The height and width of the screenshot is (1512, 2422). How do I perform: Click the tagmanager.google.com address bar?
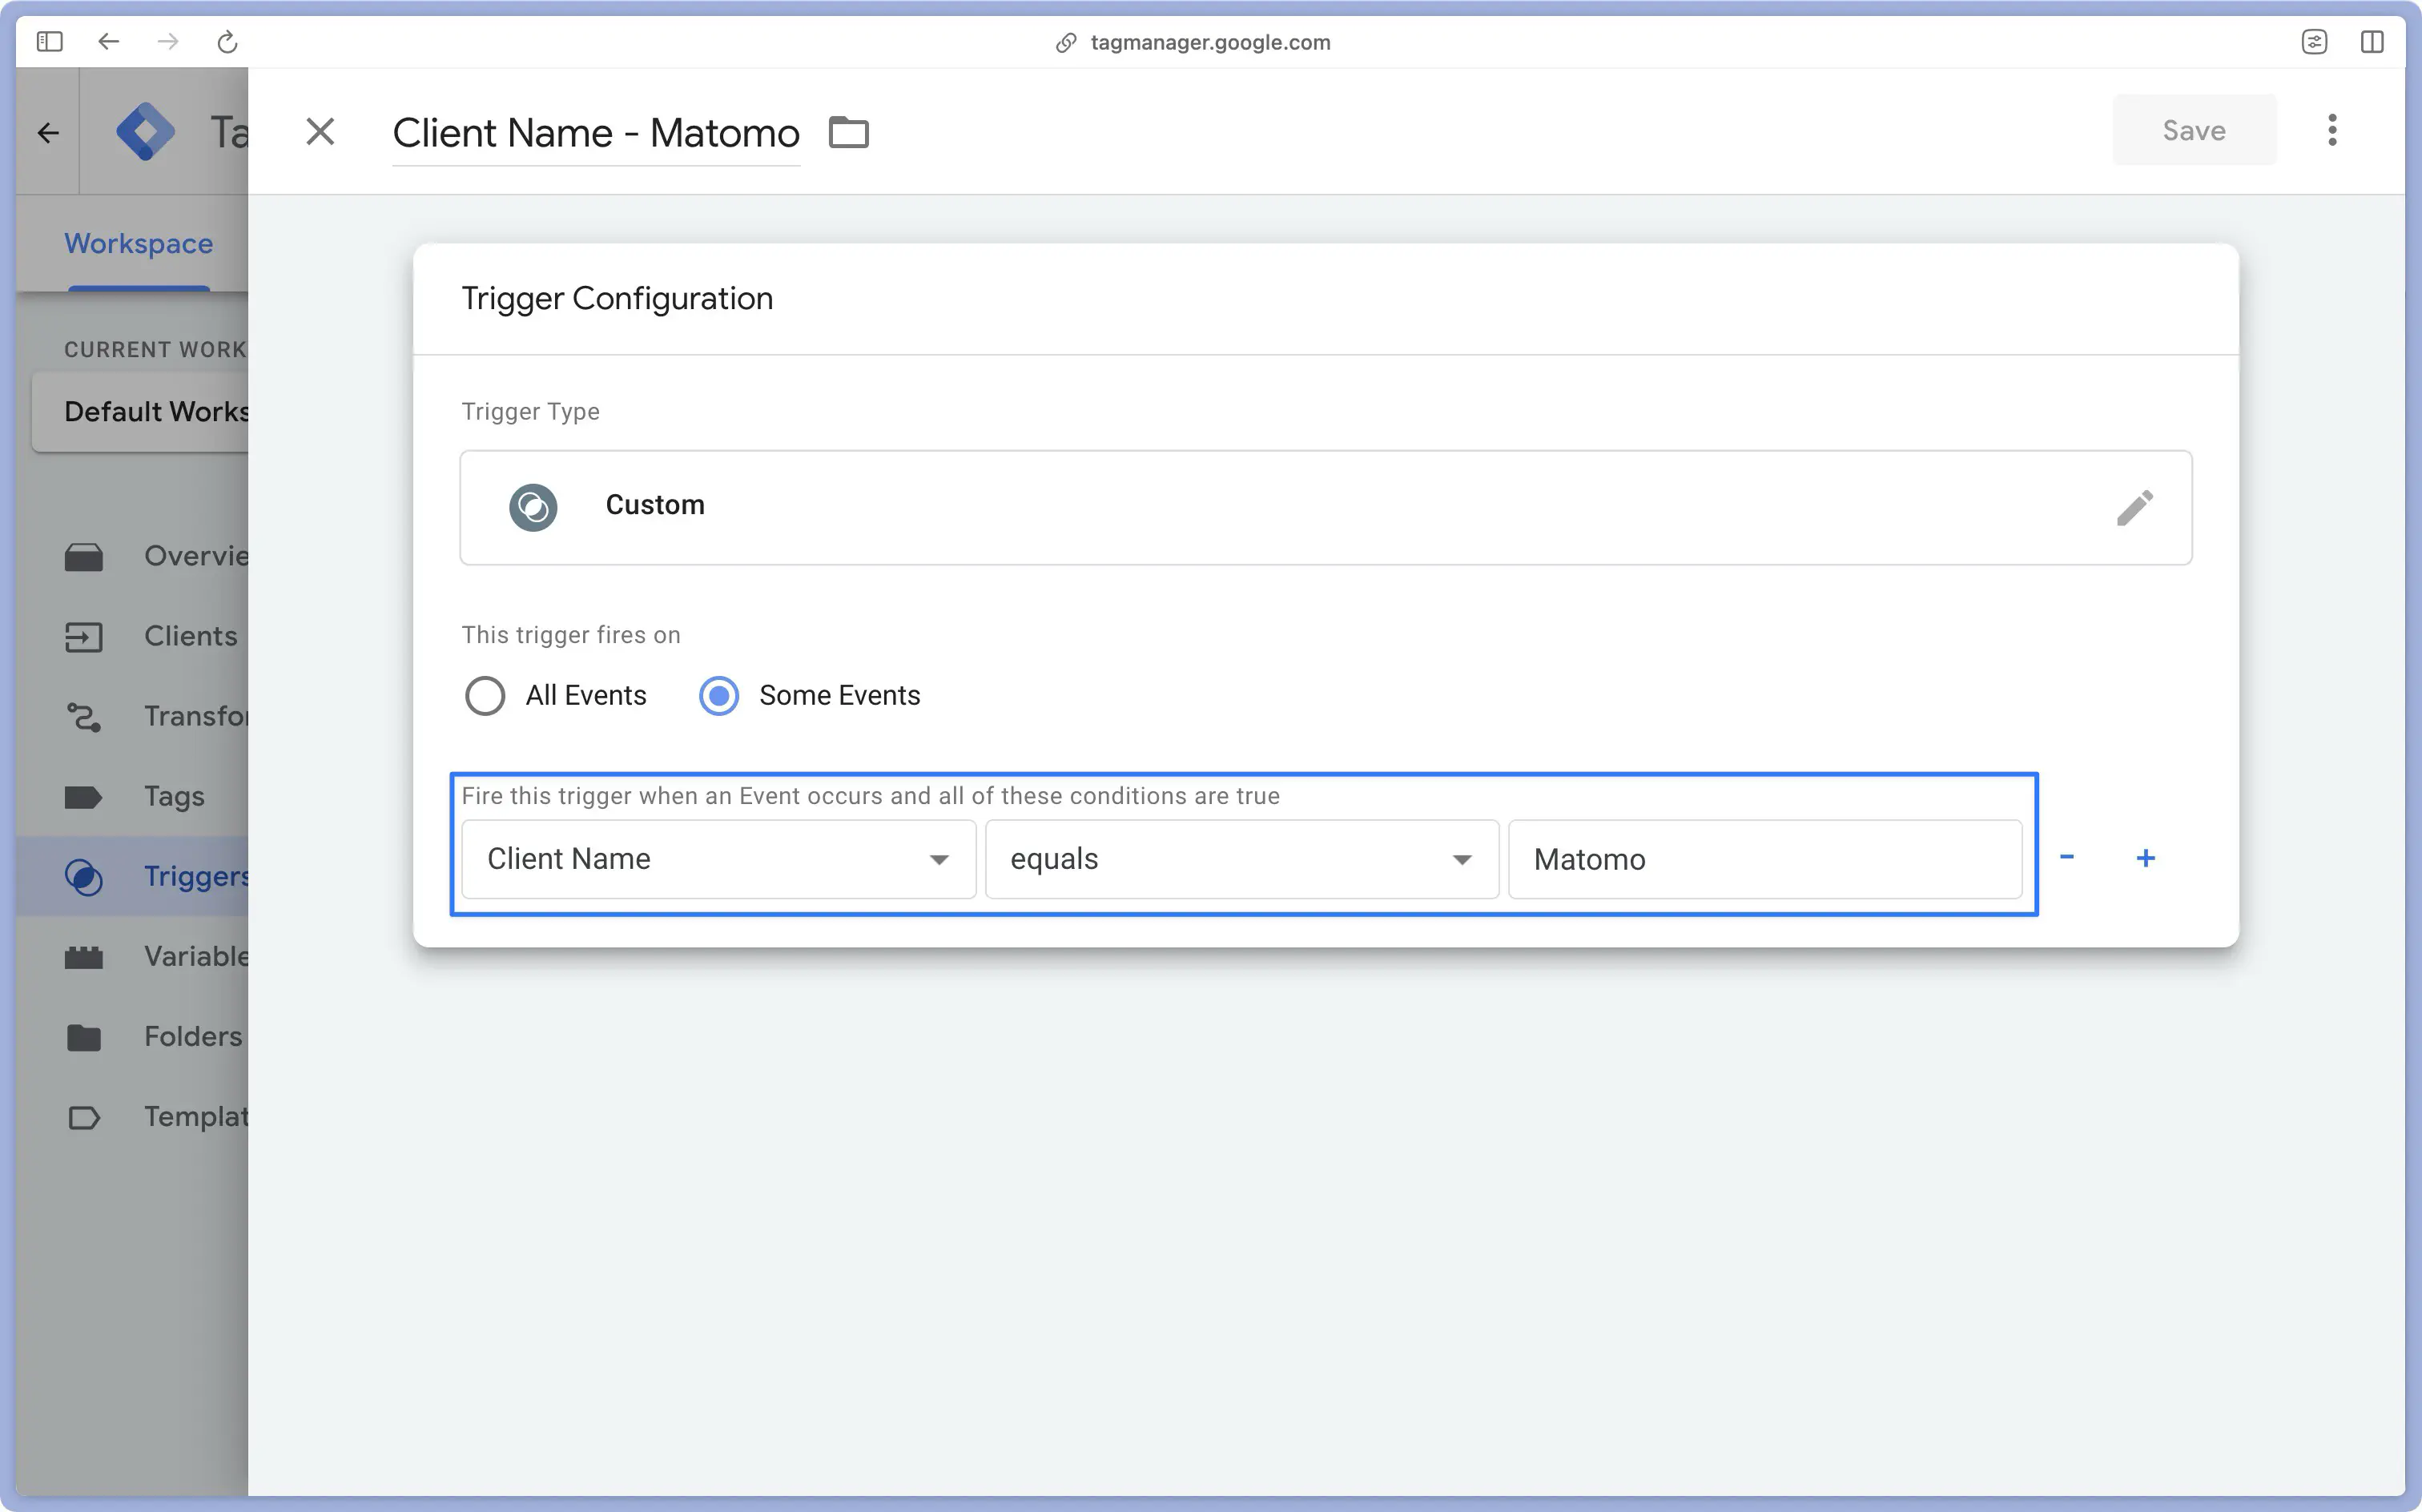1210,42
